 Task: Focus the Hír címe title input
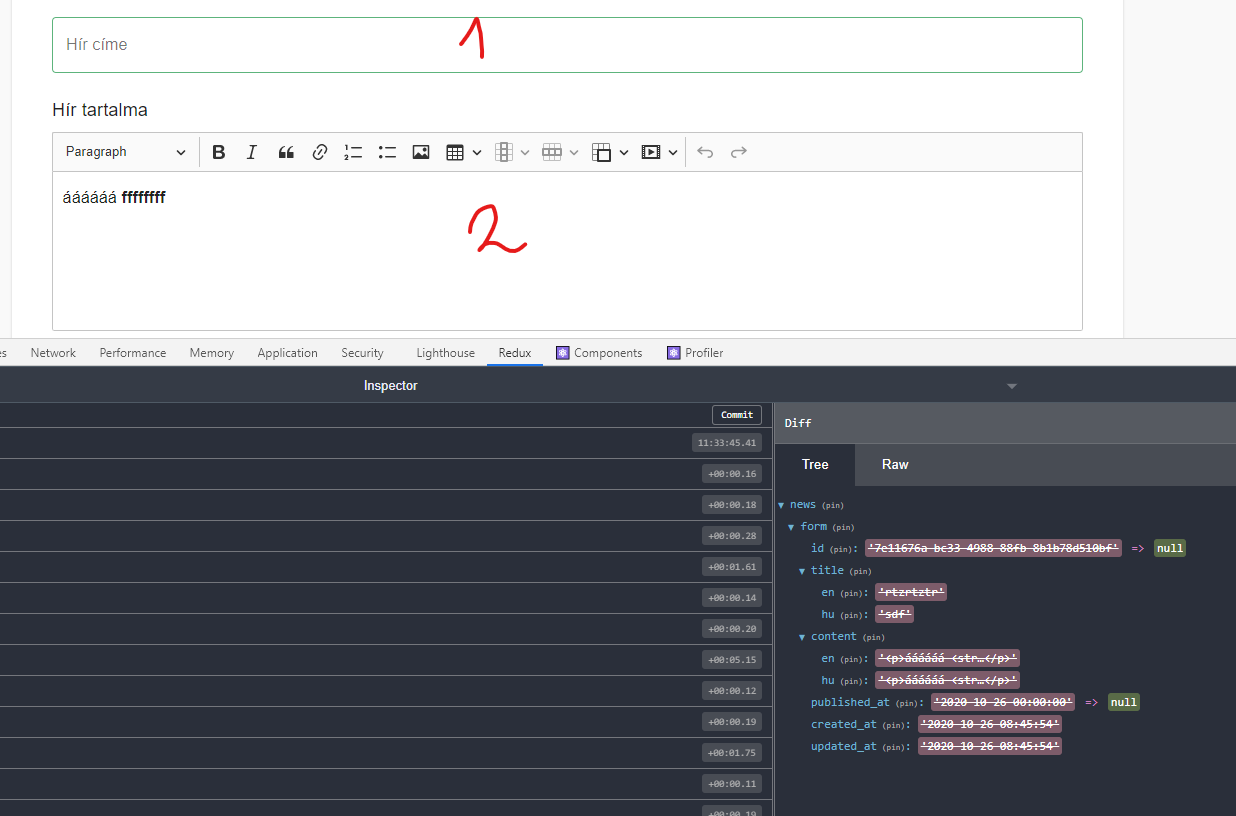click(x=567, y=45)
